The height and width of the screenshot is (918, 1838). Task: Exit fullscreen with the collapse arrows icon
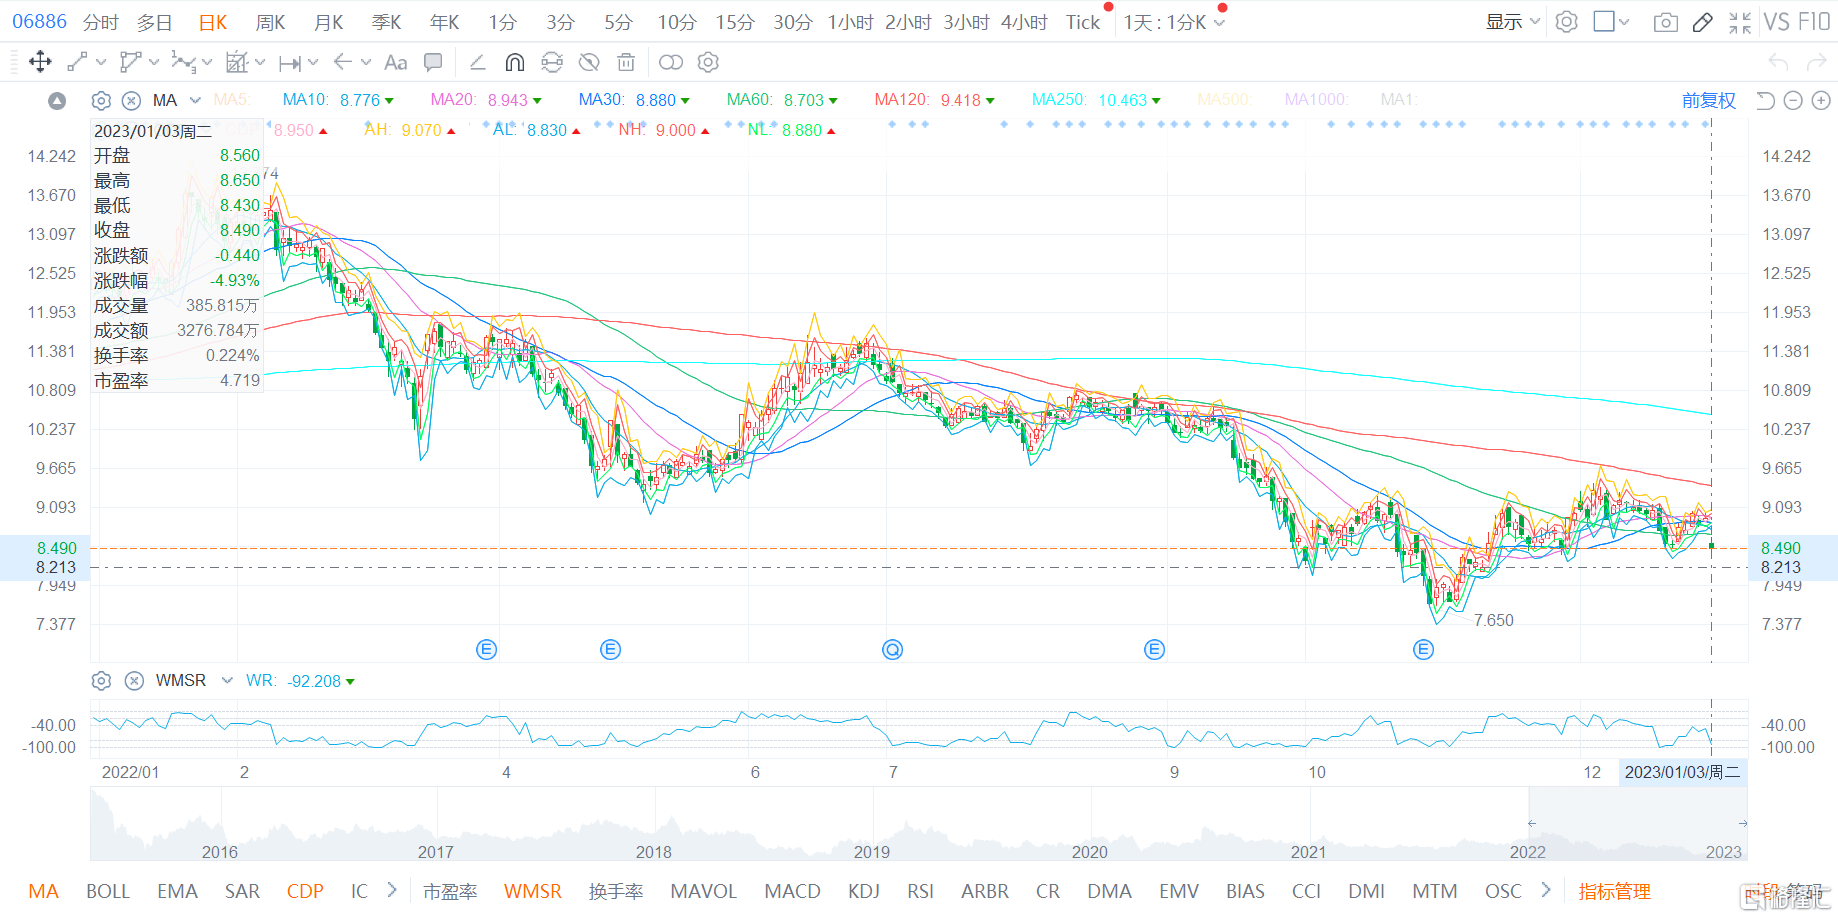tap(1740, 22)
